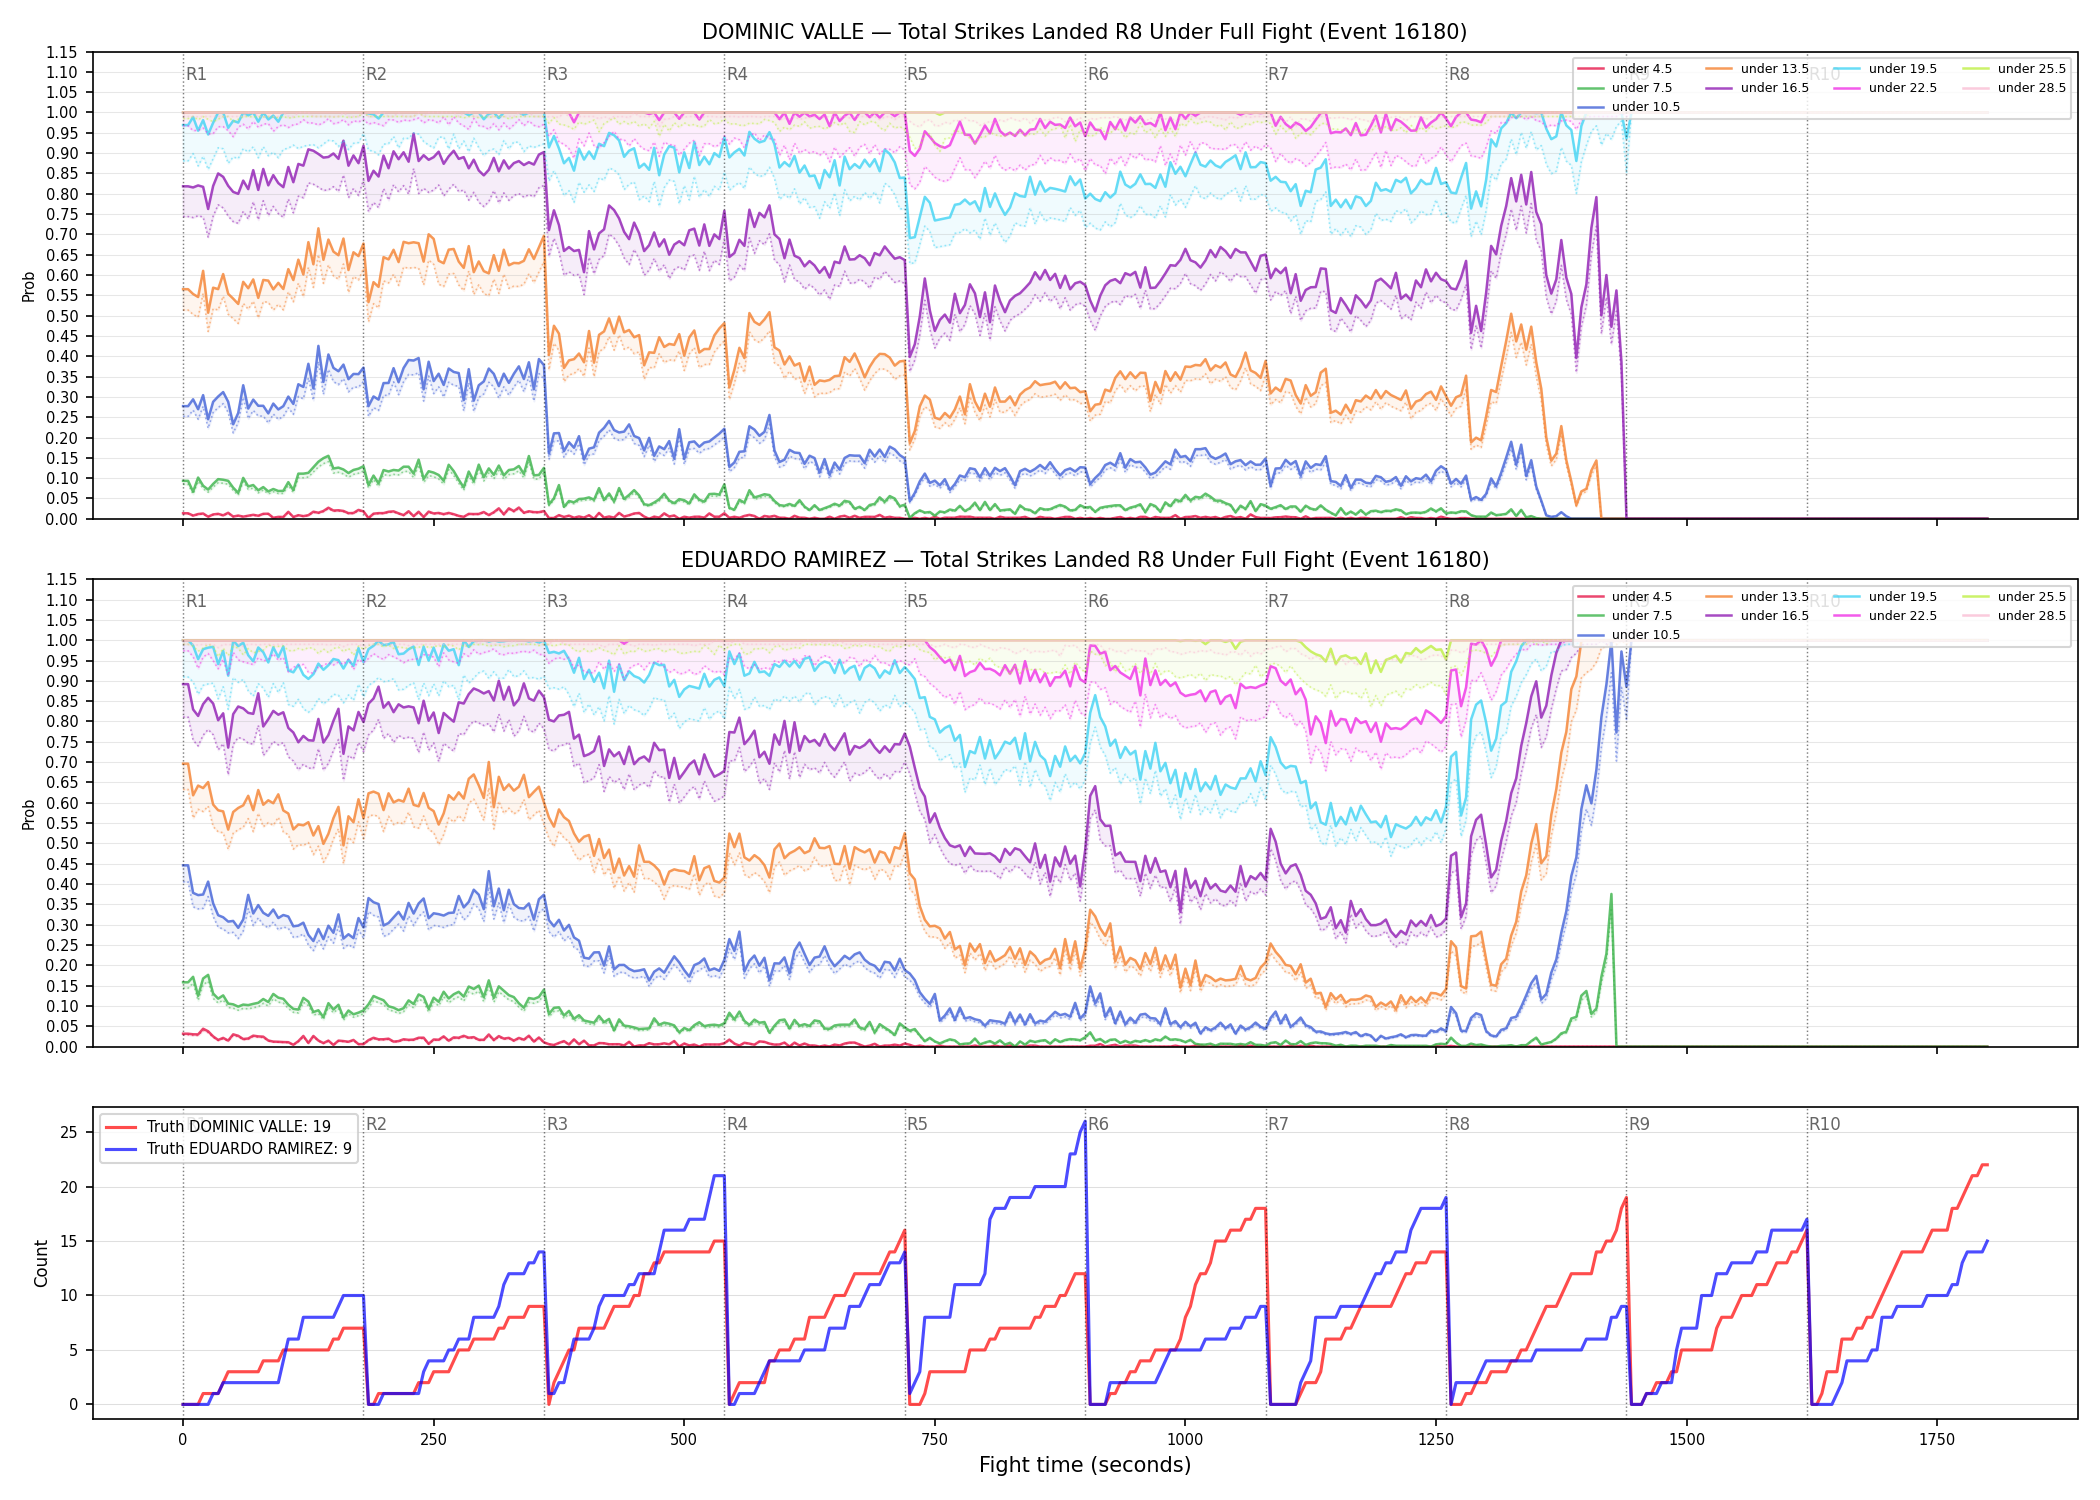Select "under 19.5" legend entry in Dominic Valle chart
Viewport: 2100px width, 1500px height.
tap(1885, 69)
